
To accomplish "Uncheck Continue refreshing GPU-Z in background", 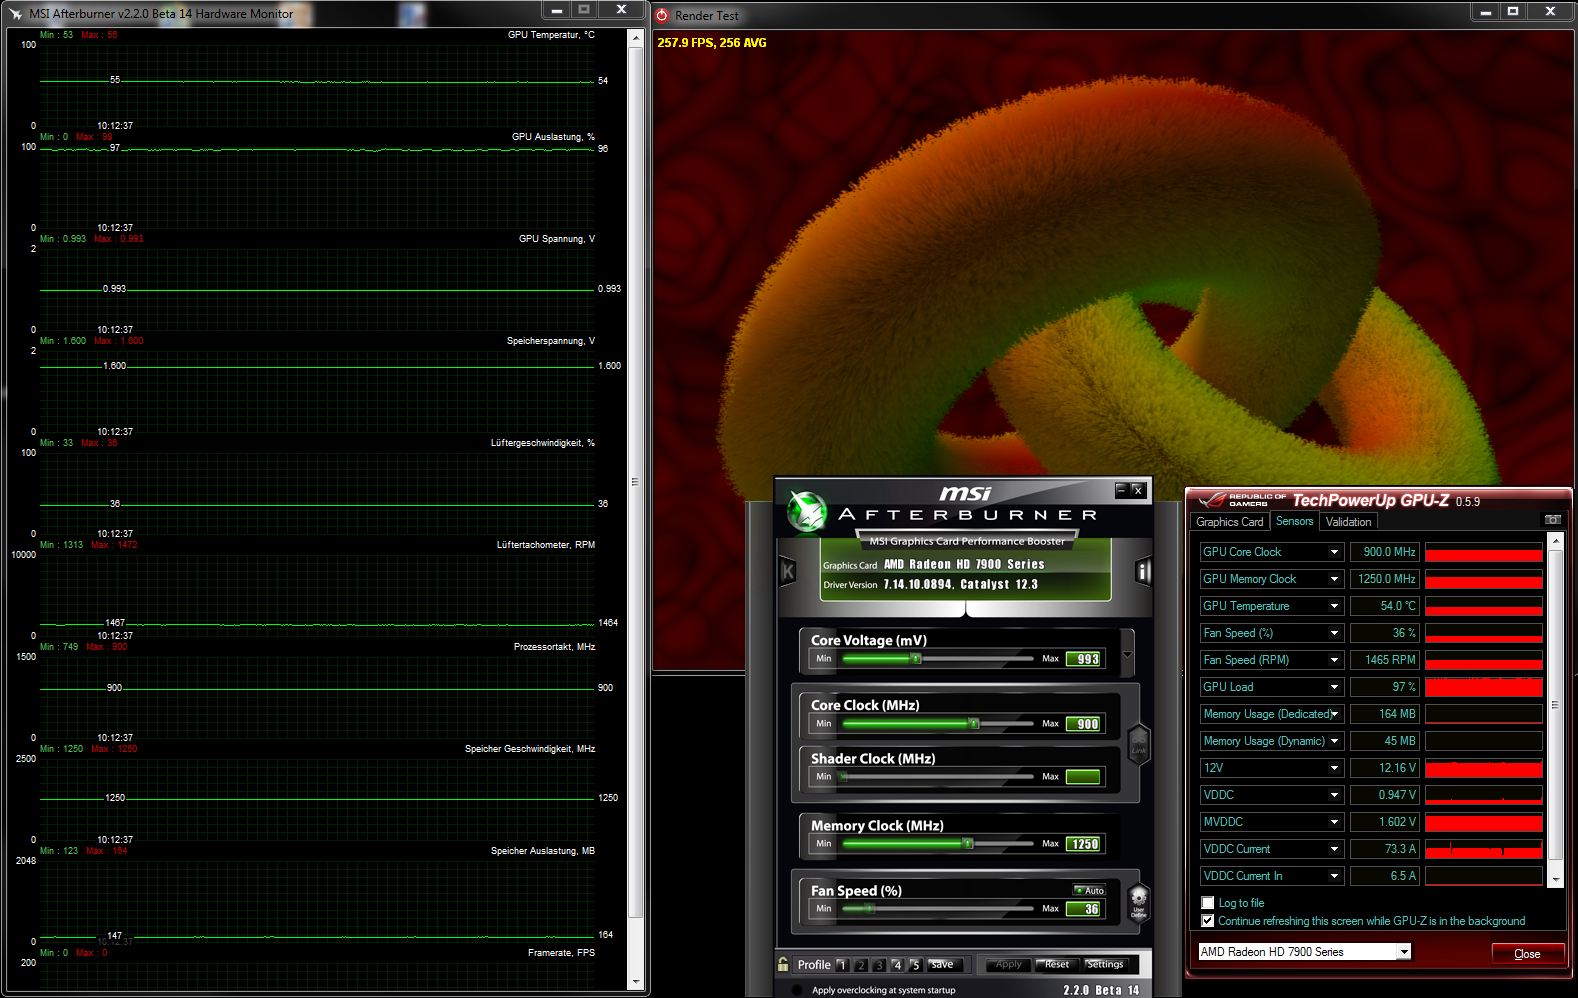I will (1207, 921).
